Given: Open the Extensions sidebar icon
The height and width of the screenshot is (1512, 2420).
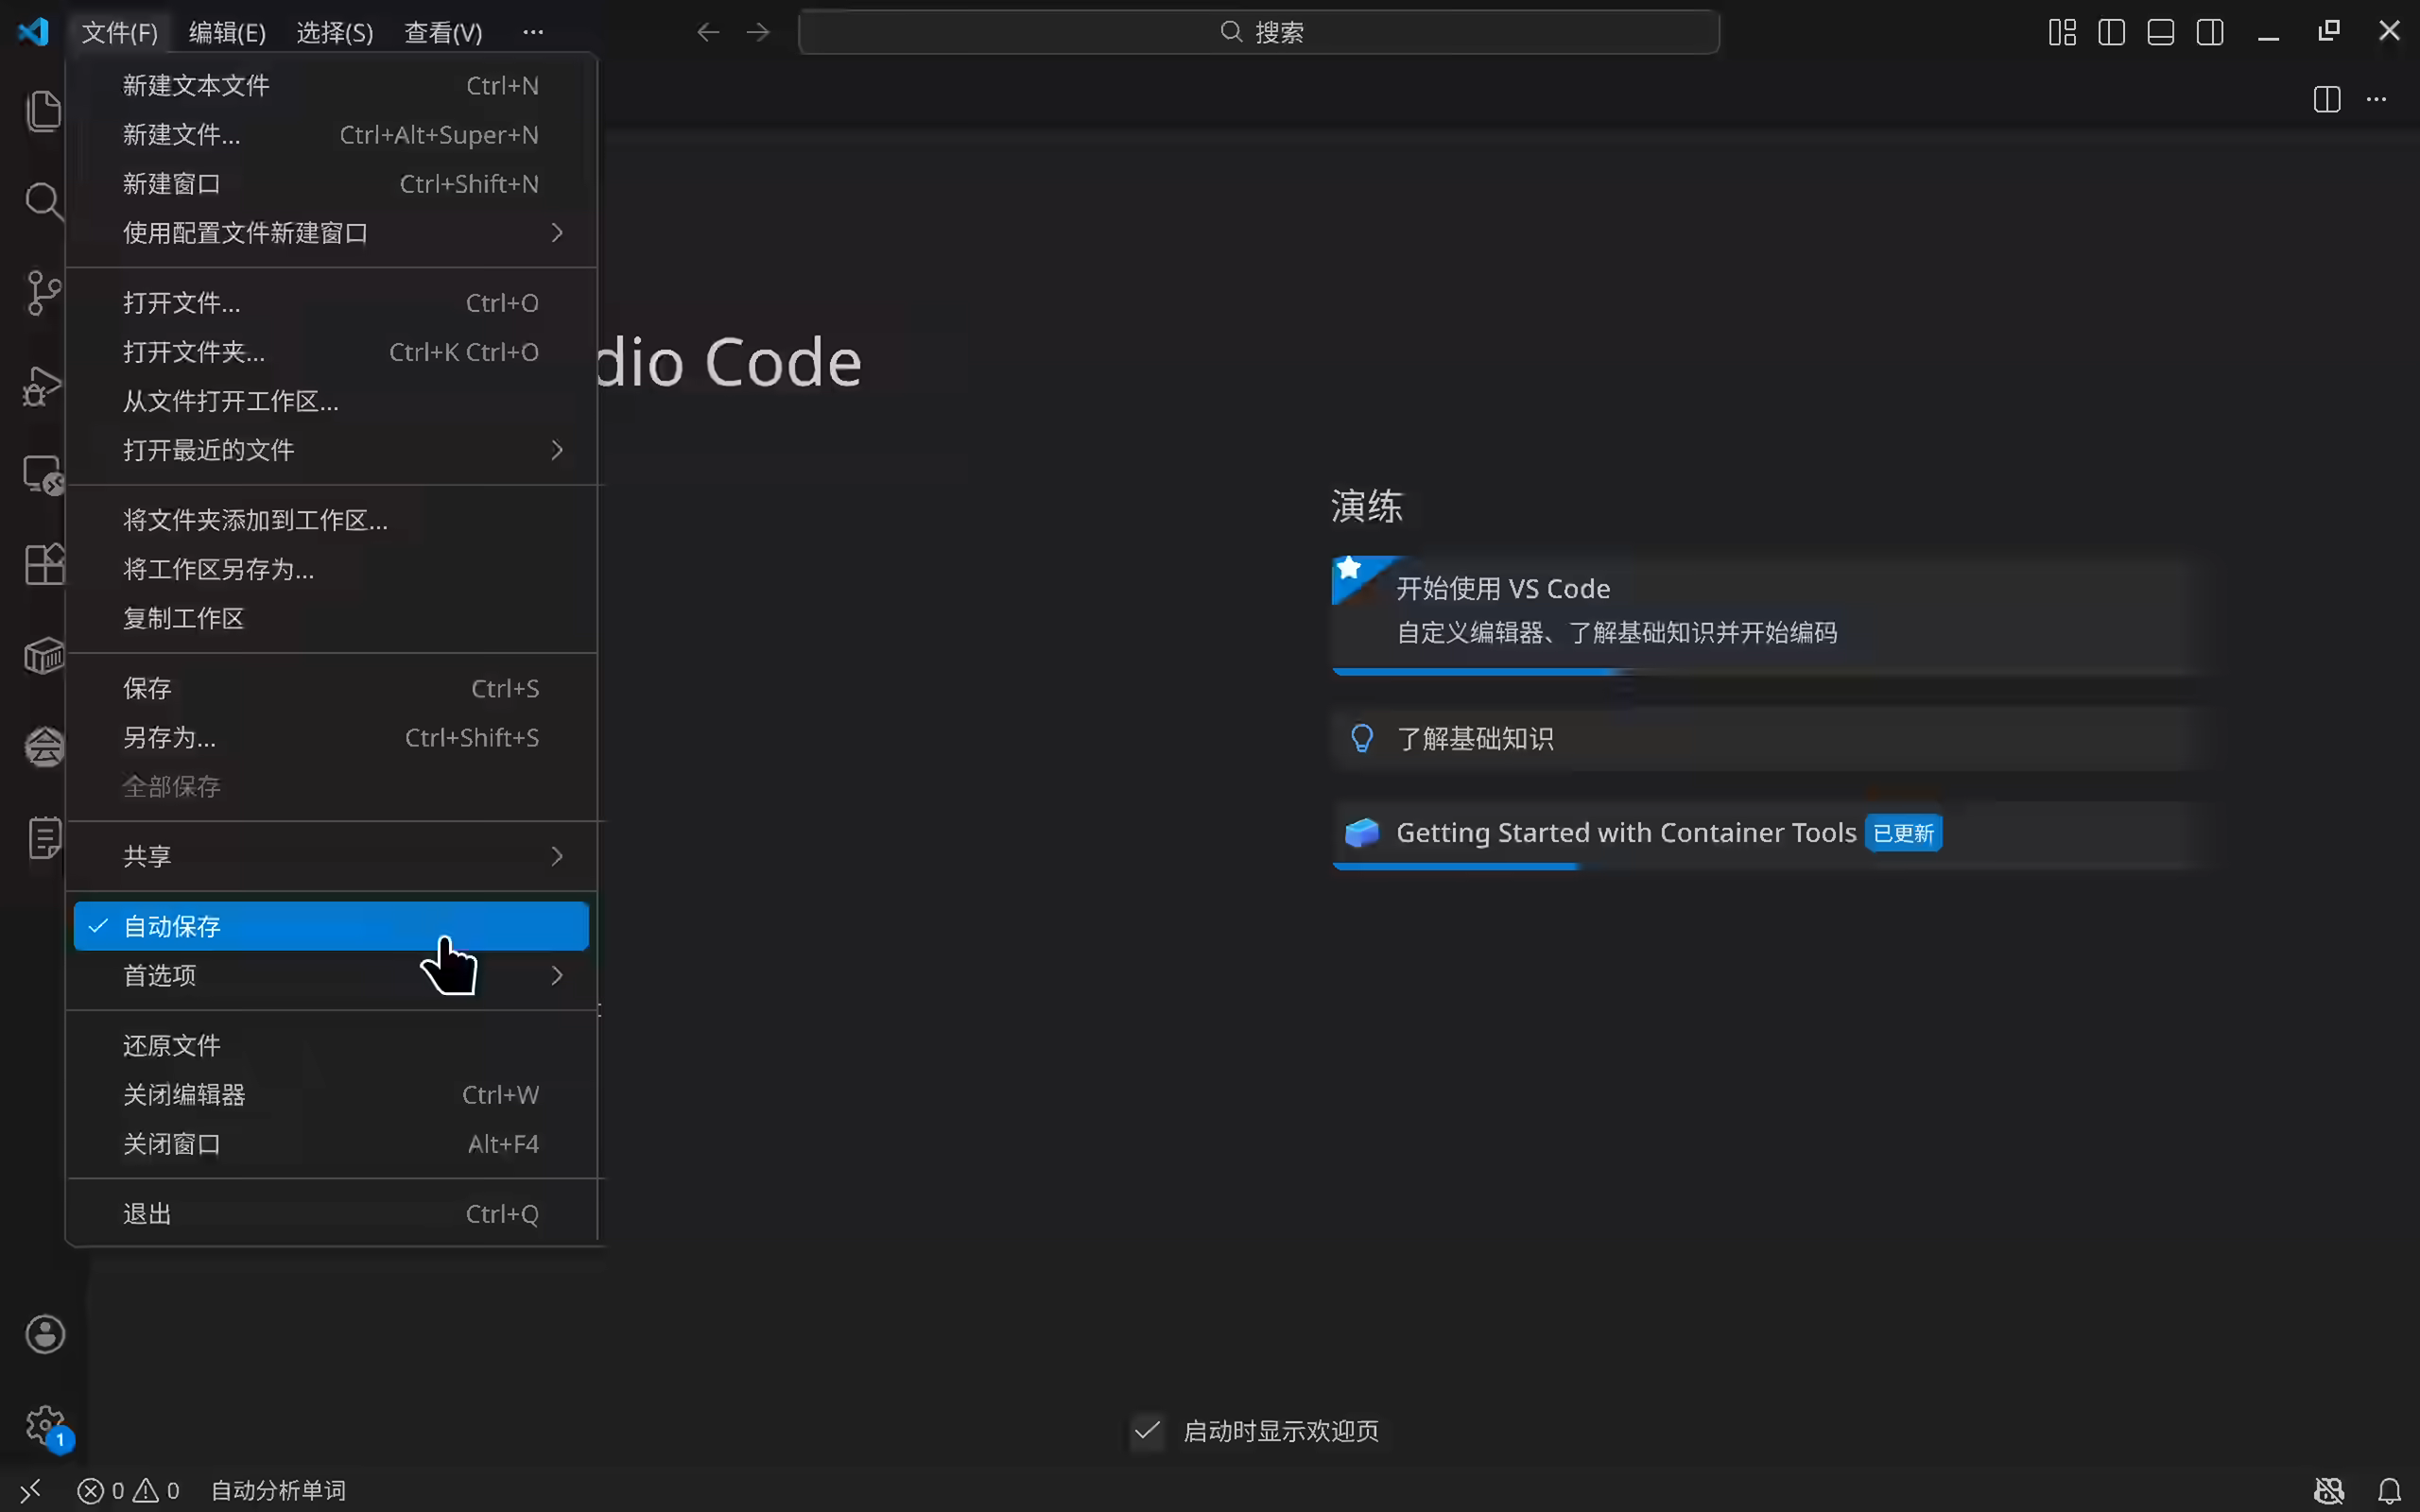Looking at the screenshot, I should [44, 565].
